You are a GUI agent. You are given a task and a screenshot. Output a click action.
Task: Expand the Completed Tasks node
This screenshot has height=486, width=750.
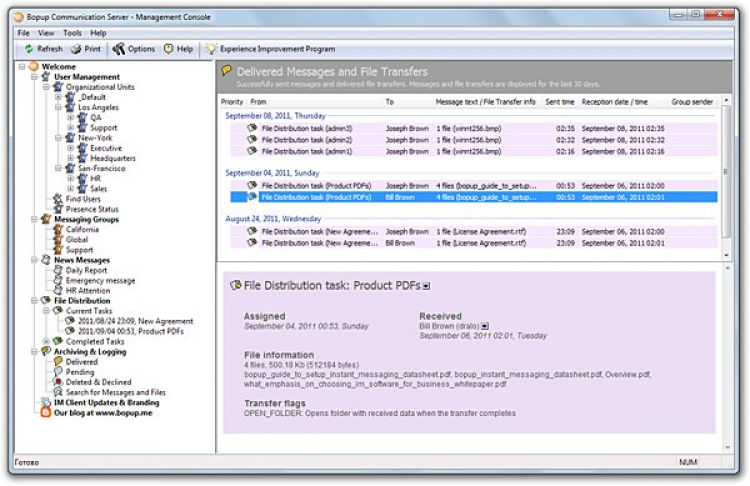coord(46,341)
